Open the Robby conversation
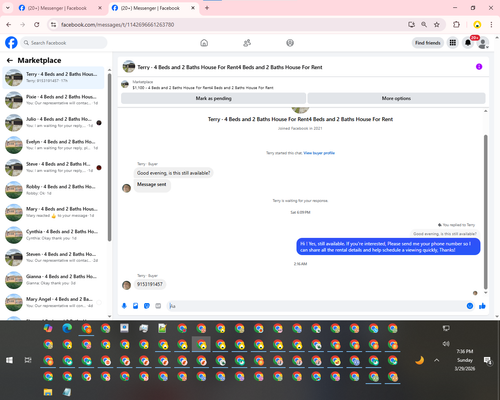The image size is (500, 400). pos(53,190)
